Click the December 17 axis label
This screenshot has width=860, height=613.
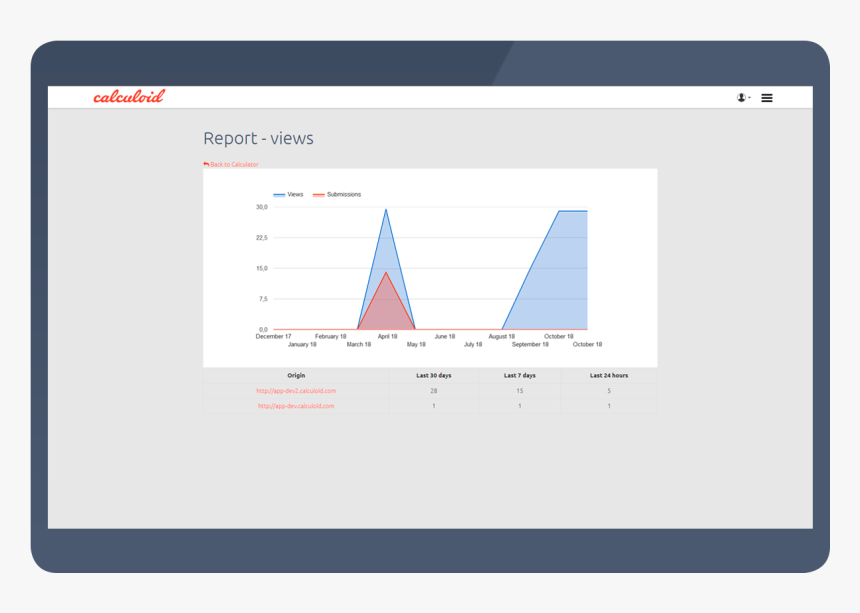coord(273,337)
